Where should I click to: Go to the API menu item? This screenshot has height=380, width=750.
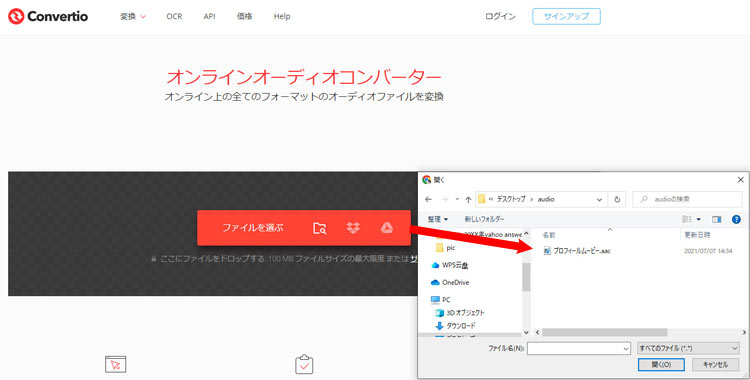click(x=210, y=16)
